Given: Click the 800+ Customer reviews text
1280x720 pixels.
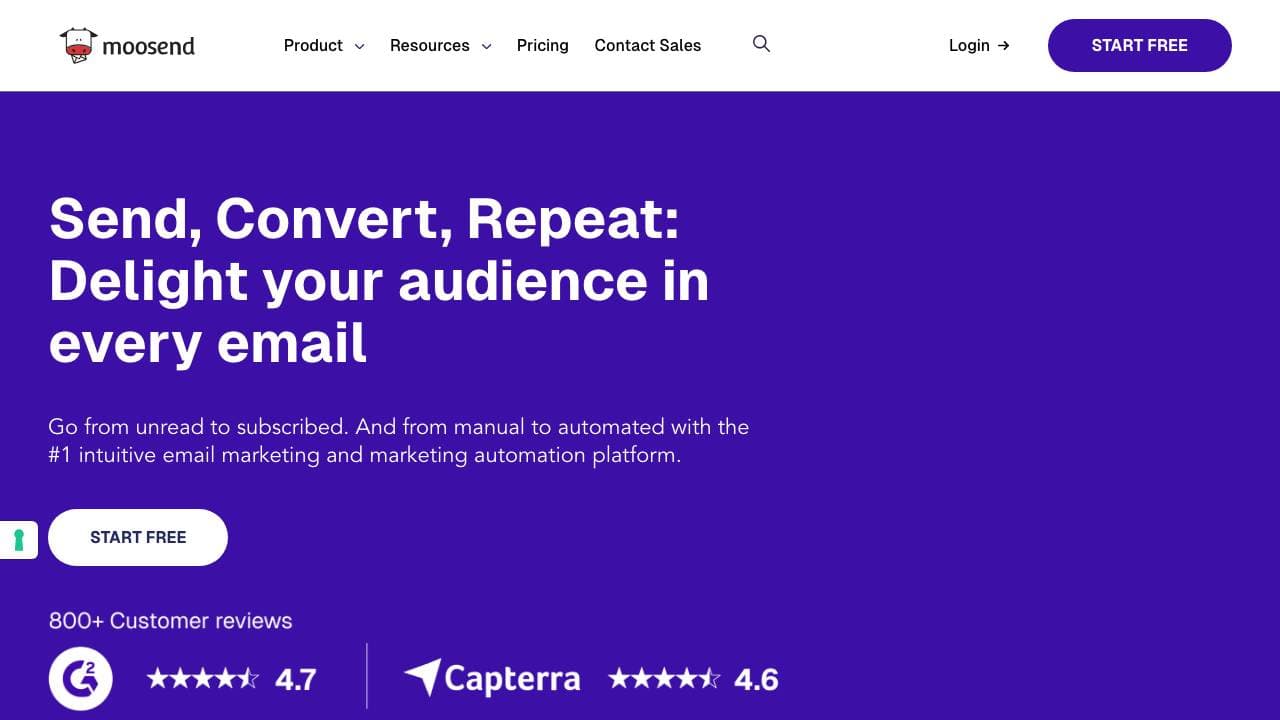Looking at the screenshot, I should [170, 620].
